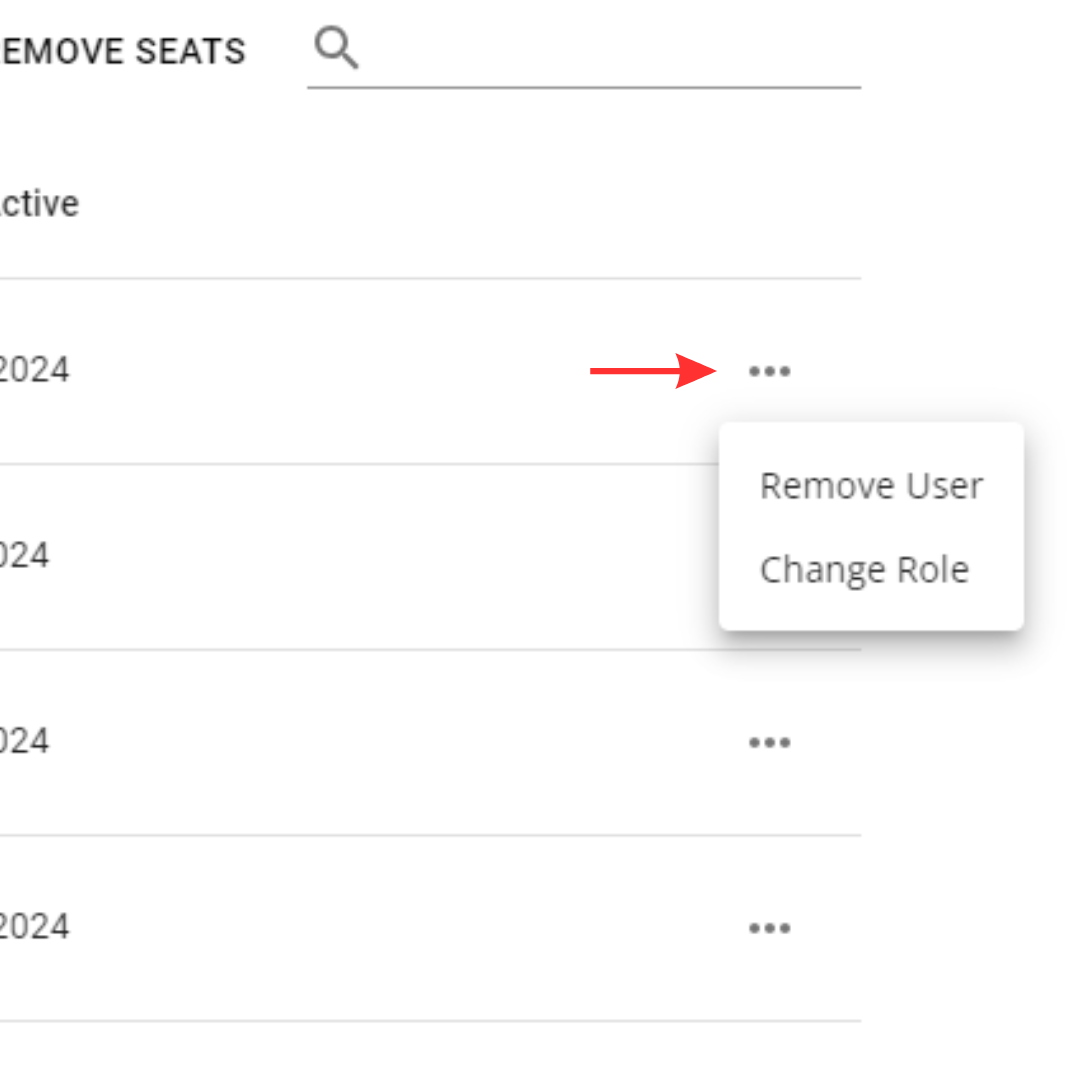Select Remove User from the context menu
The height and width of the screenshot is (1080, 1080).
pos(871,485)
